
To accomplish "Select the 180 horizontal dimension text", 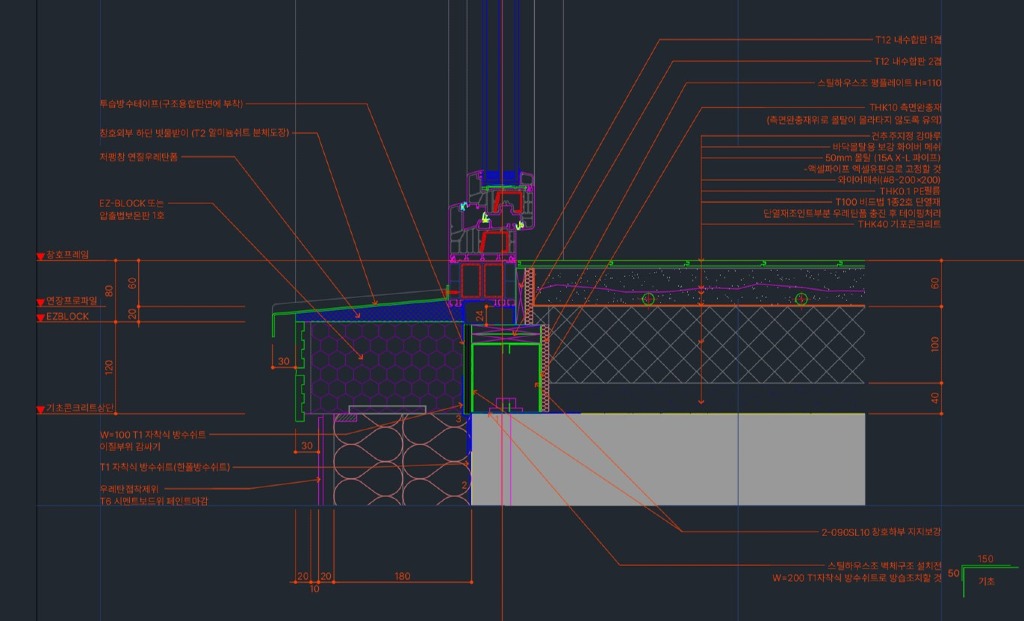I will coord(403,576).
